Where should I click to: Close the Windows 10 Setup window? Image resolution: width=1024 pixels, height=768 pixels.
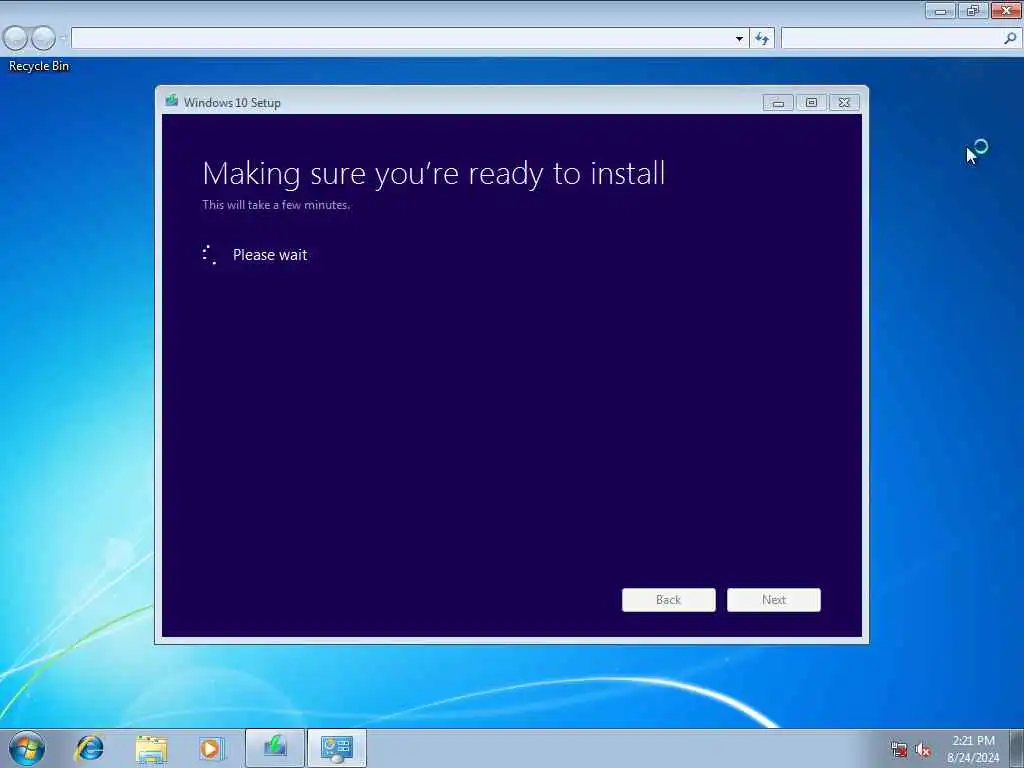point(844,103)
